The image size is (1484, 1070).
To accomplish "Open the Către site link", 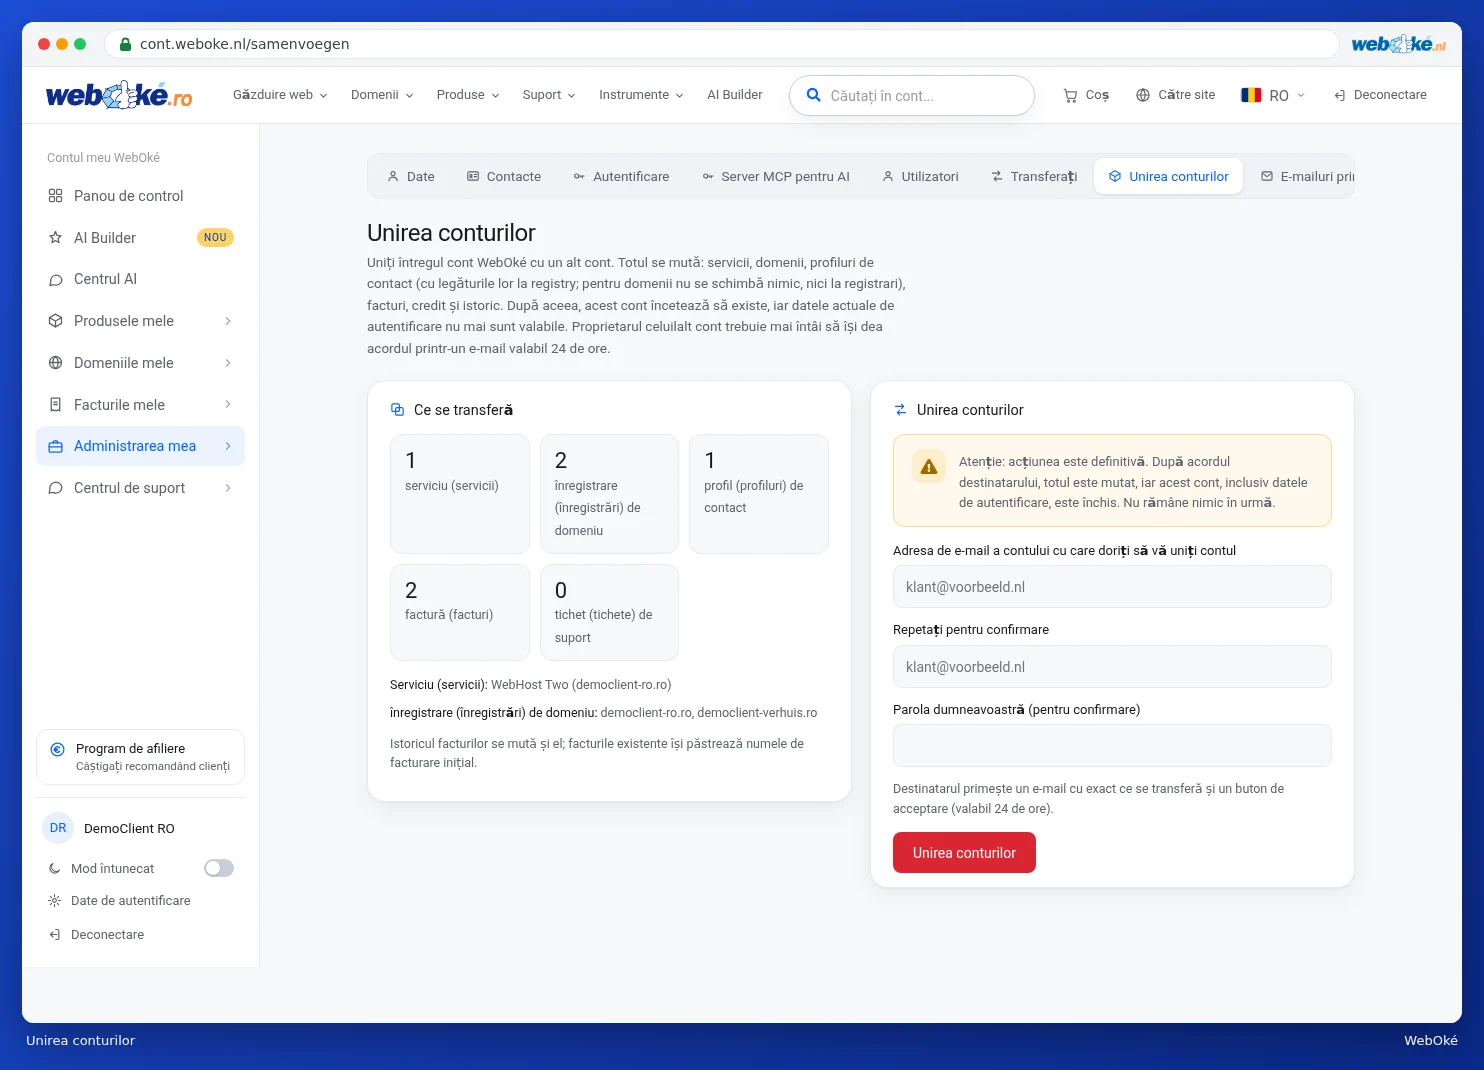I will [1176, 95].
